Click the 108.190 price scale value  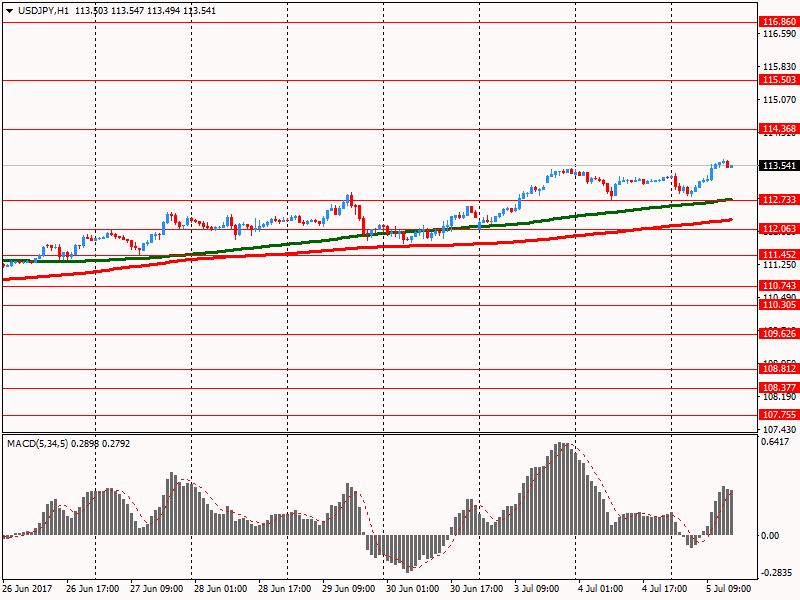tap(779, 397)
